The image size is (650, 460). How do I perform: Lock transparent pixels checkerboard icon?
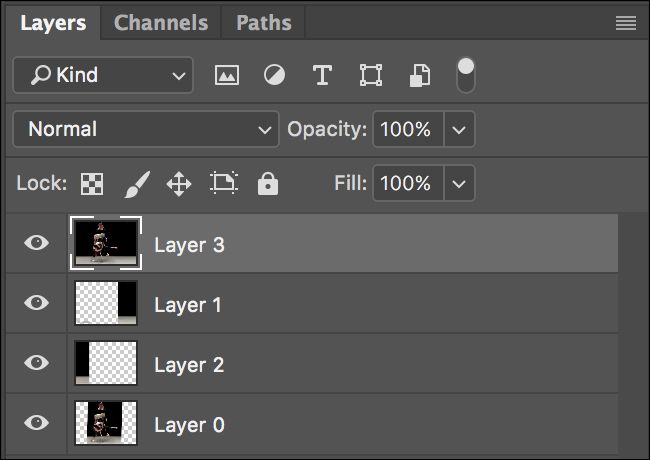tap(92, 184)
